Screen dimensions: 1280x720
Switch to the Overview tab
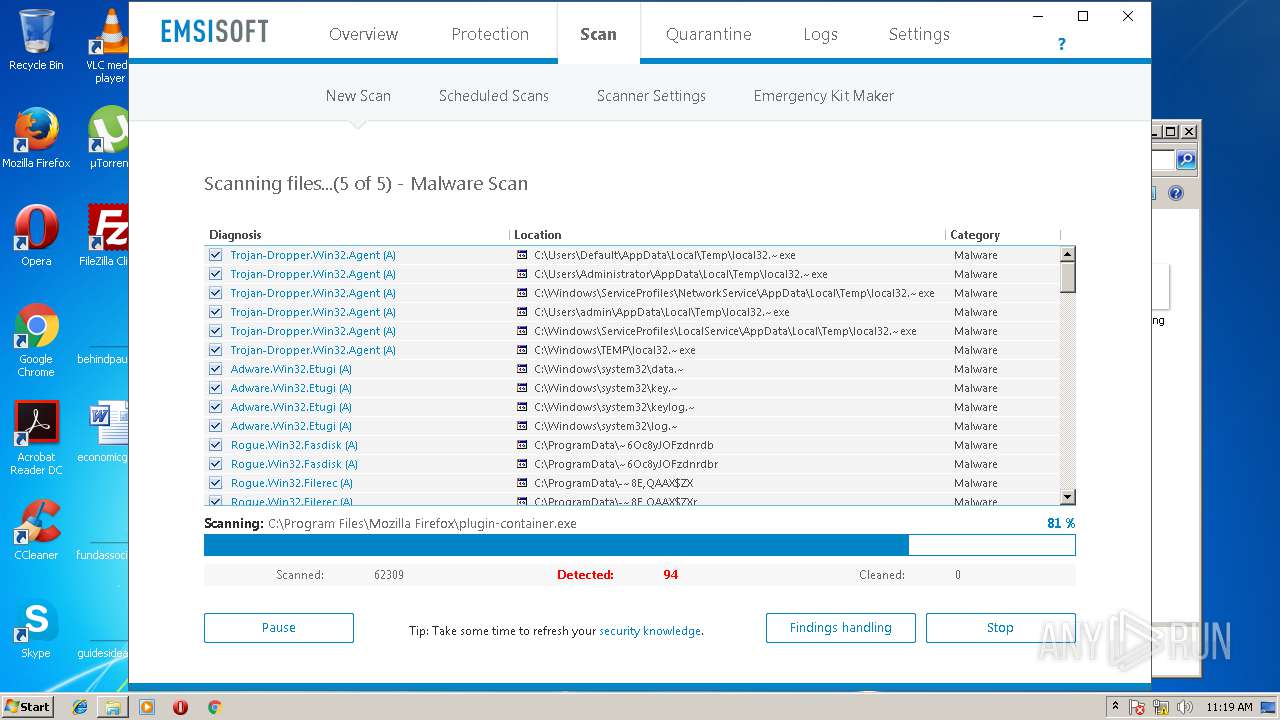click(364, 34)
